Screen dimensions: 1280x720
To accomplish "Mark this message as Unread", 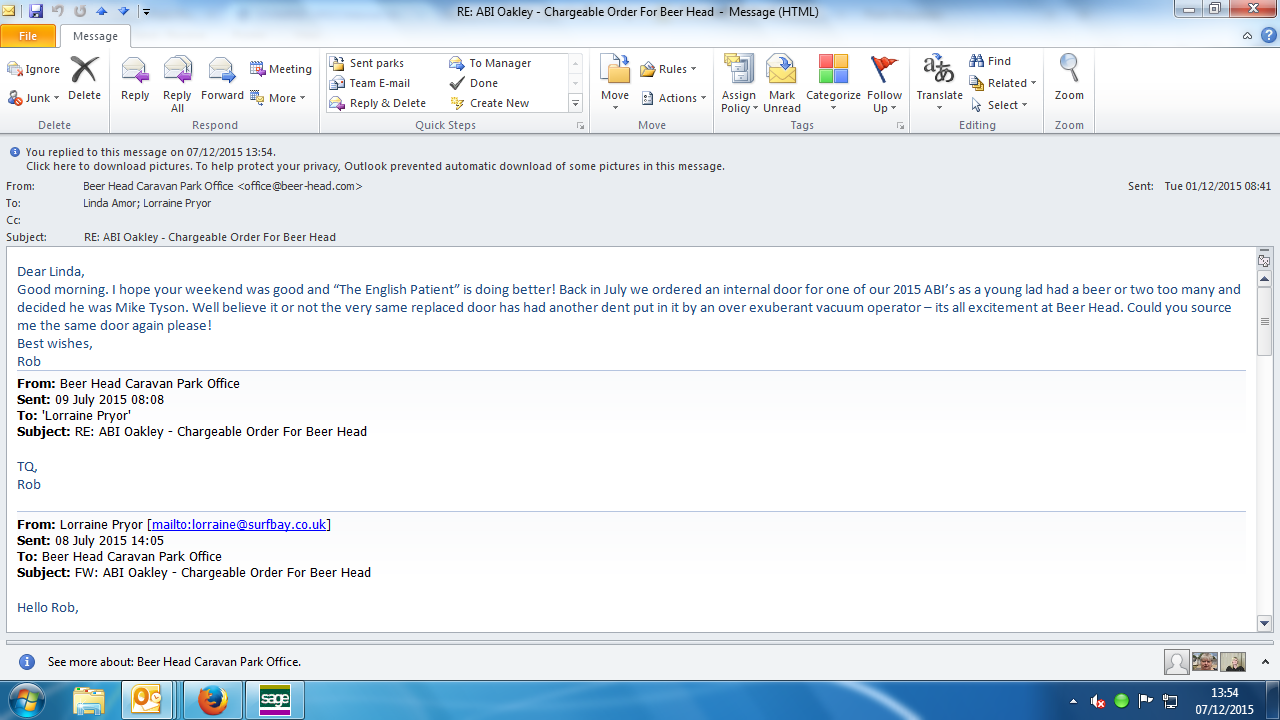I will [x=781, y=84].
